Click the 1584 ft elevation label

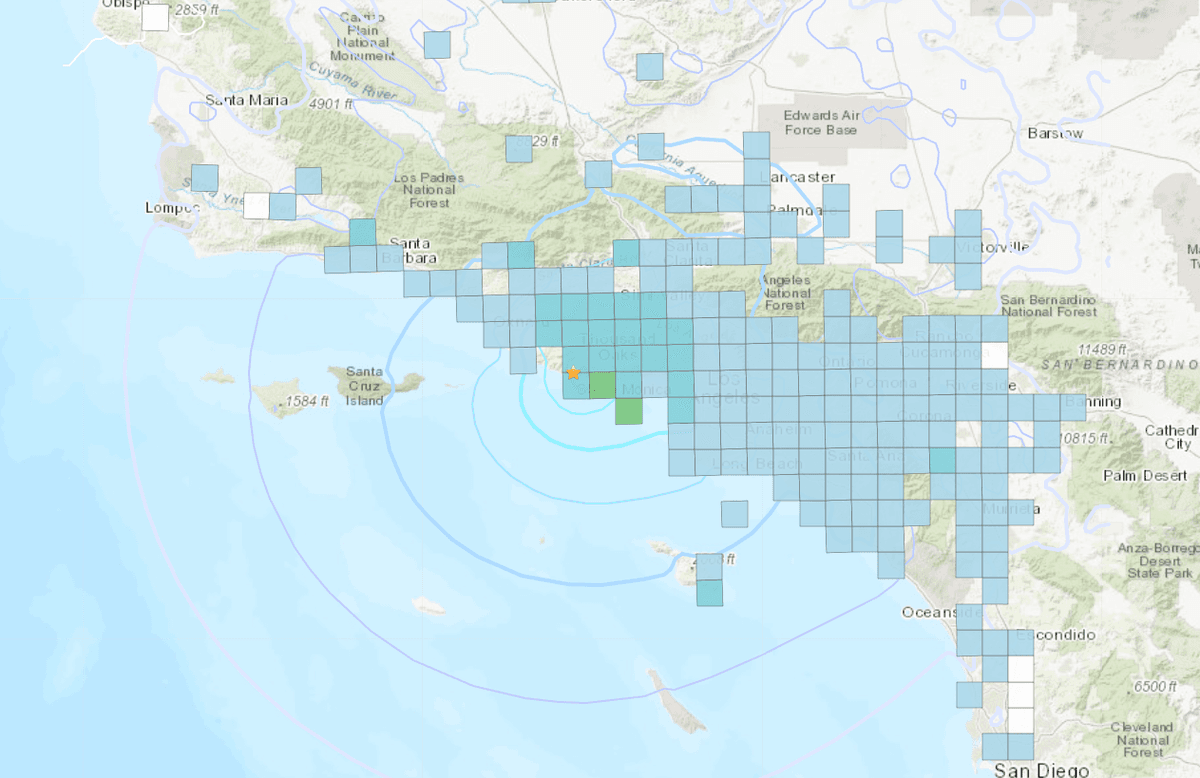[x=308, y=404]
